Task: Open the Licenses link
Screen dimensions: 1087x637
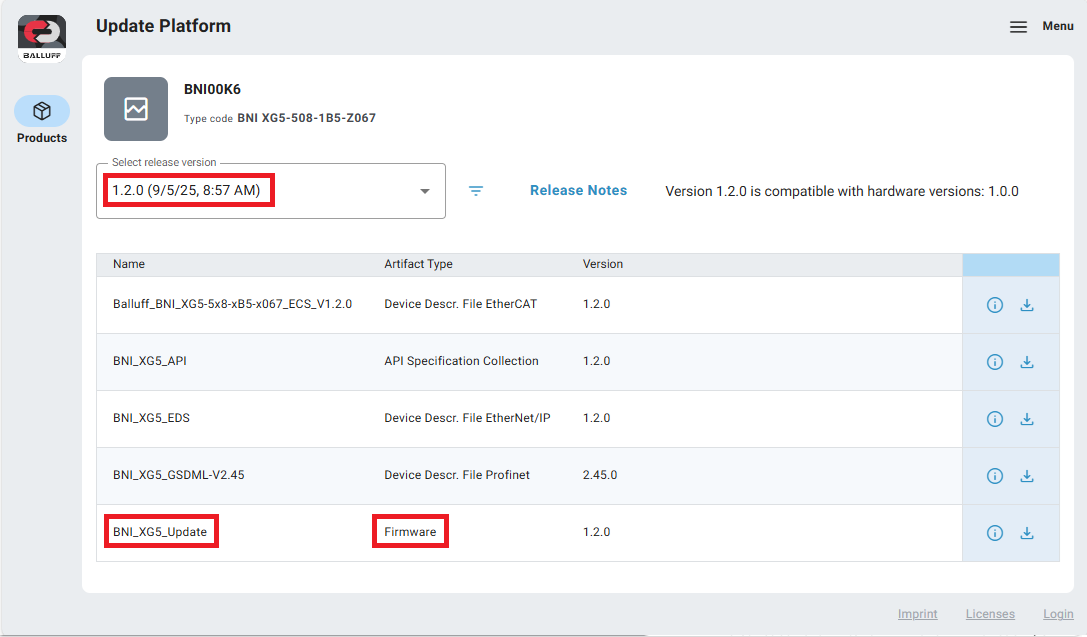Action: [989, 614]
